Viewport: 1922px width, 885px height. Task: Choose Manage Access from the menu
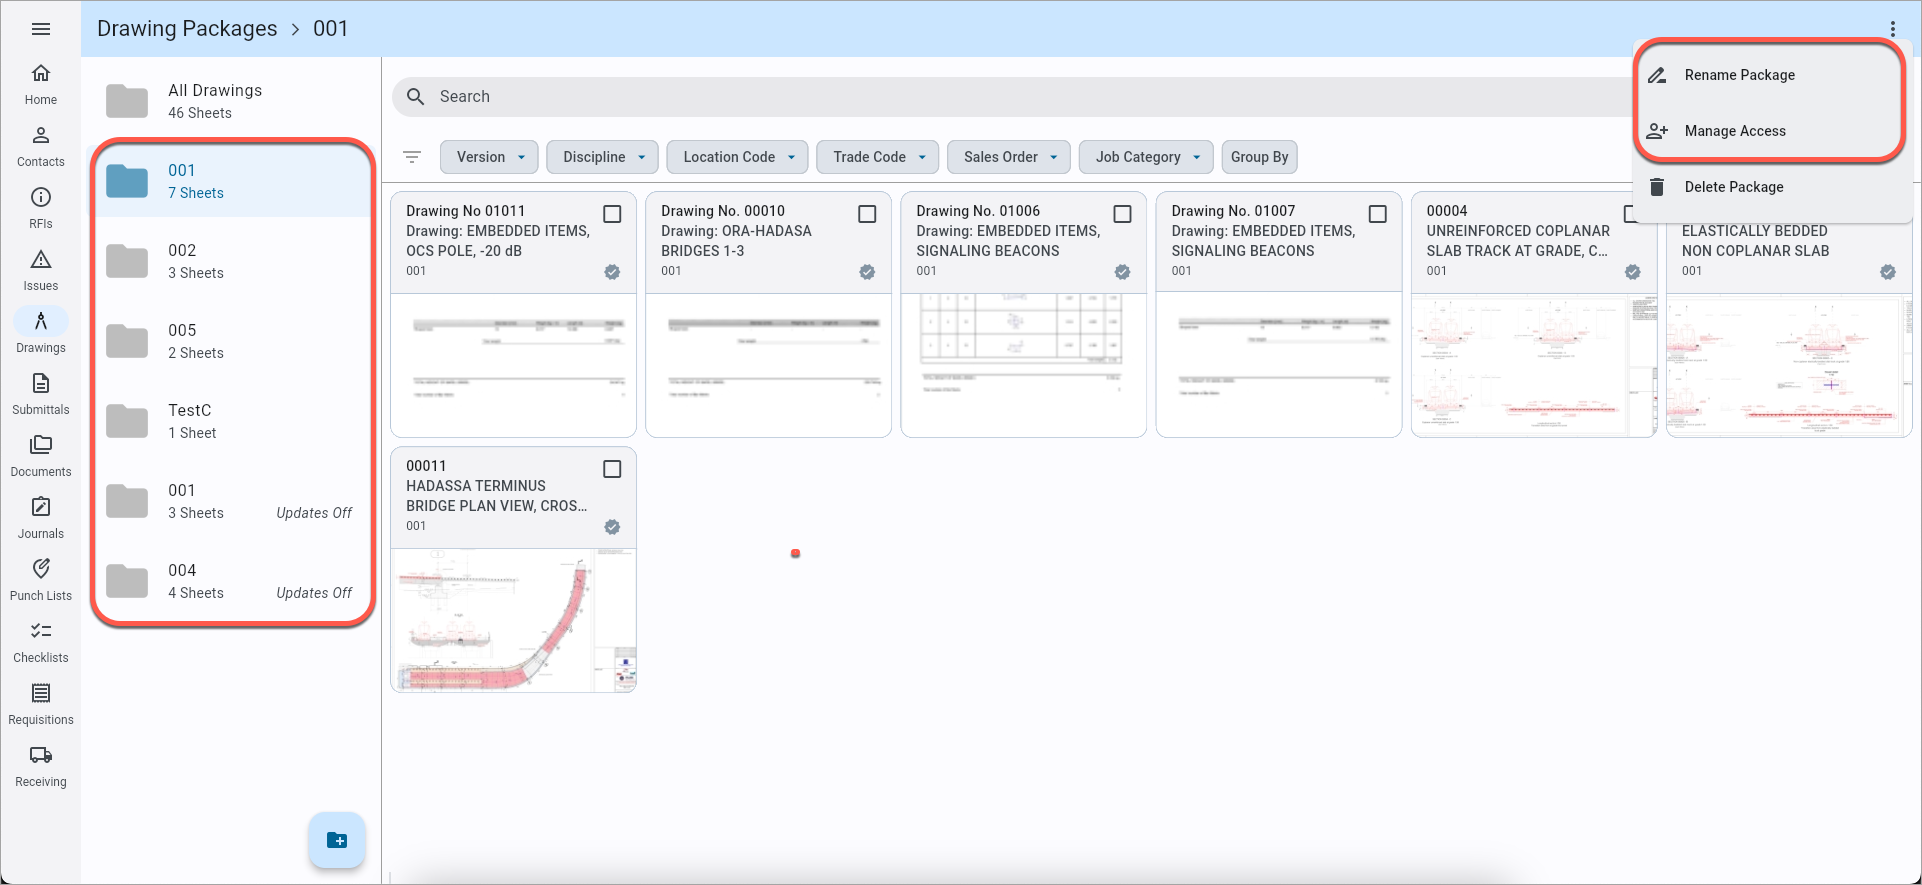(x=1771, y=131)
